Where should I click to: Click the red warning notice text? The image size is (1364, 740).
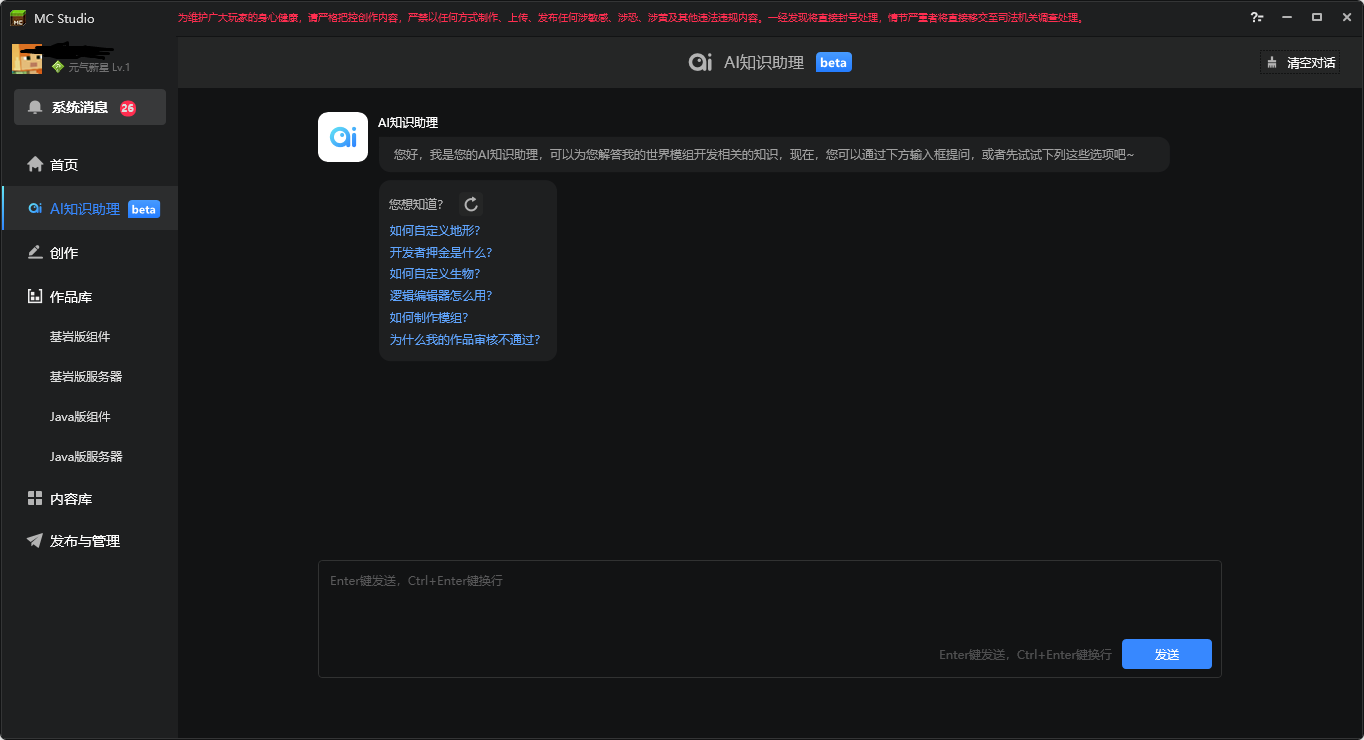(x=630, y=18)
